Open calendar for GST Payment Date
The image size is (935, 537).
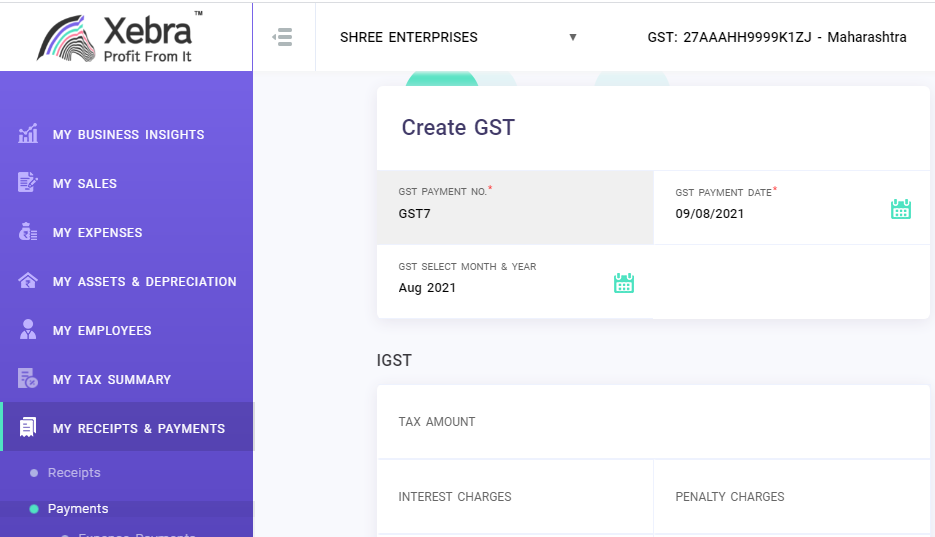tap(901, 209)
